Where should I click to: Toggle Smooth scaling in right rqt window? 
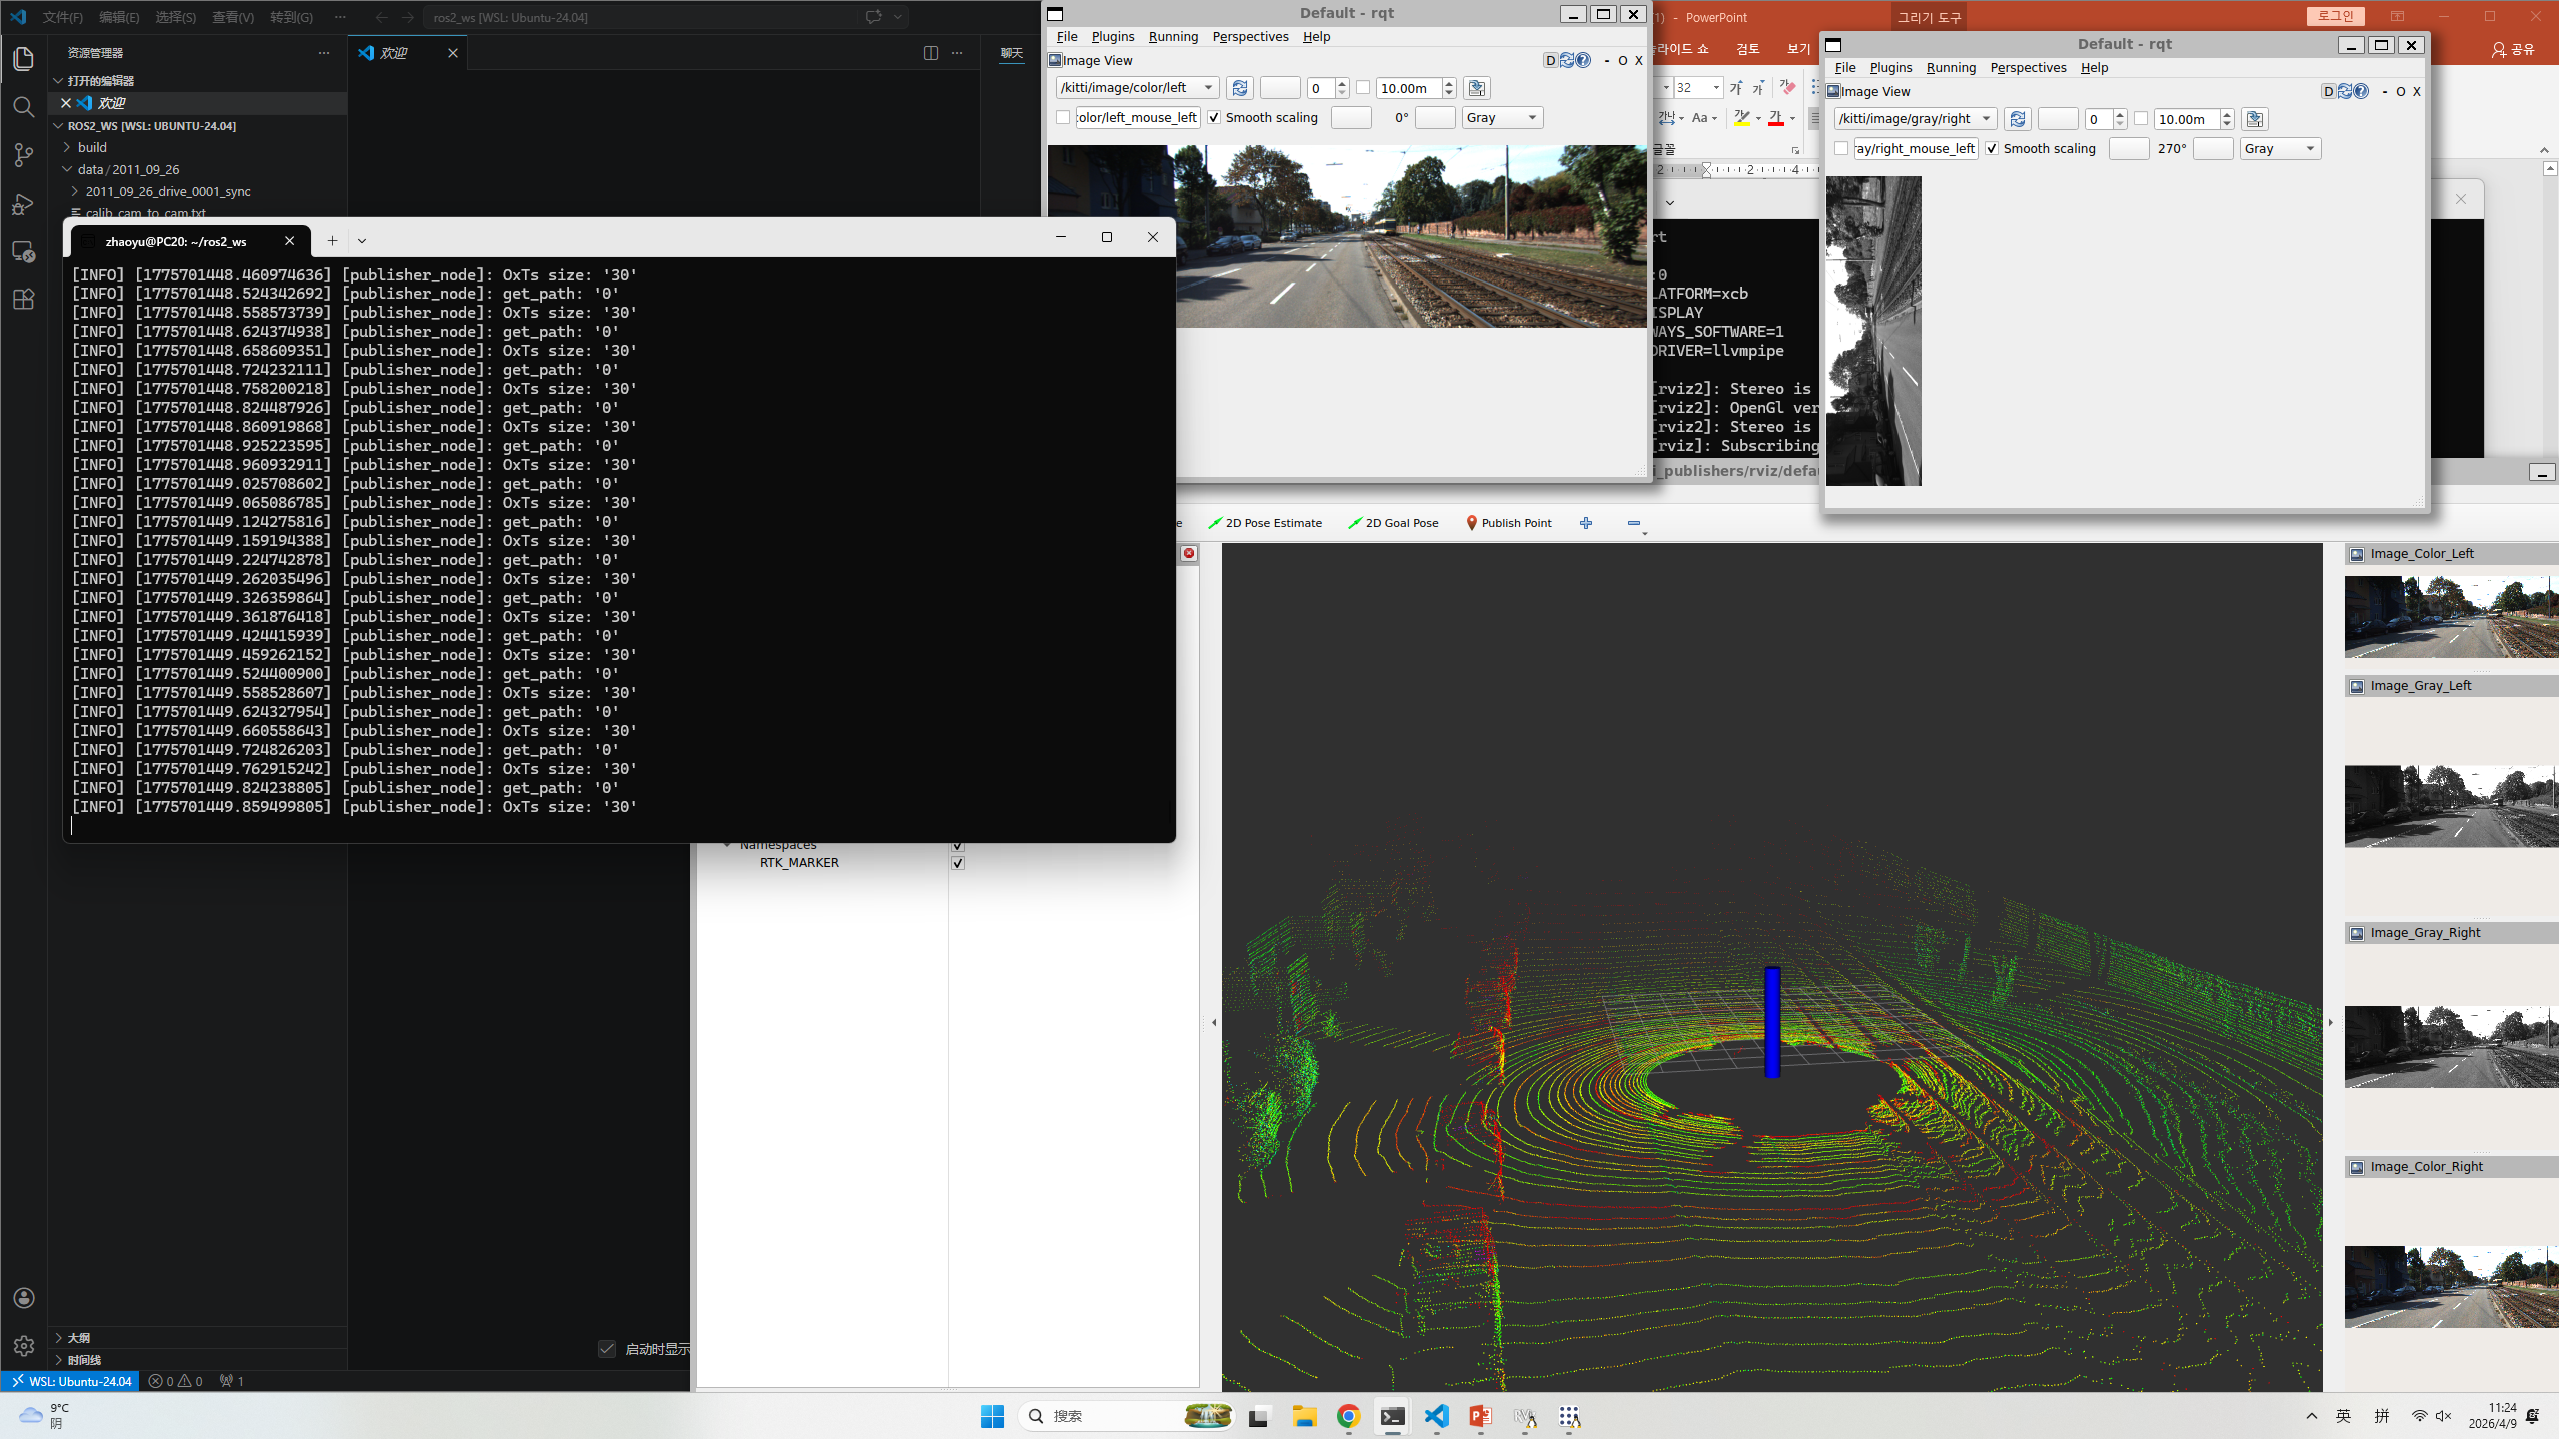1992,149
